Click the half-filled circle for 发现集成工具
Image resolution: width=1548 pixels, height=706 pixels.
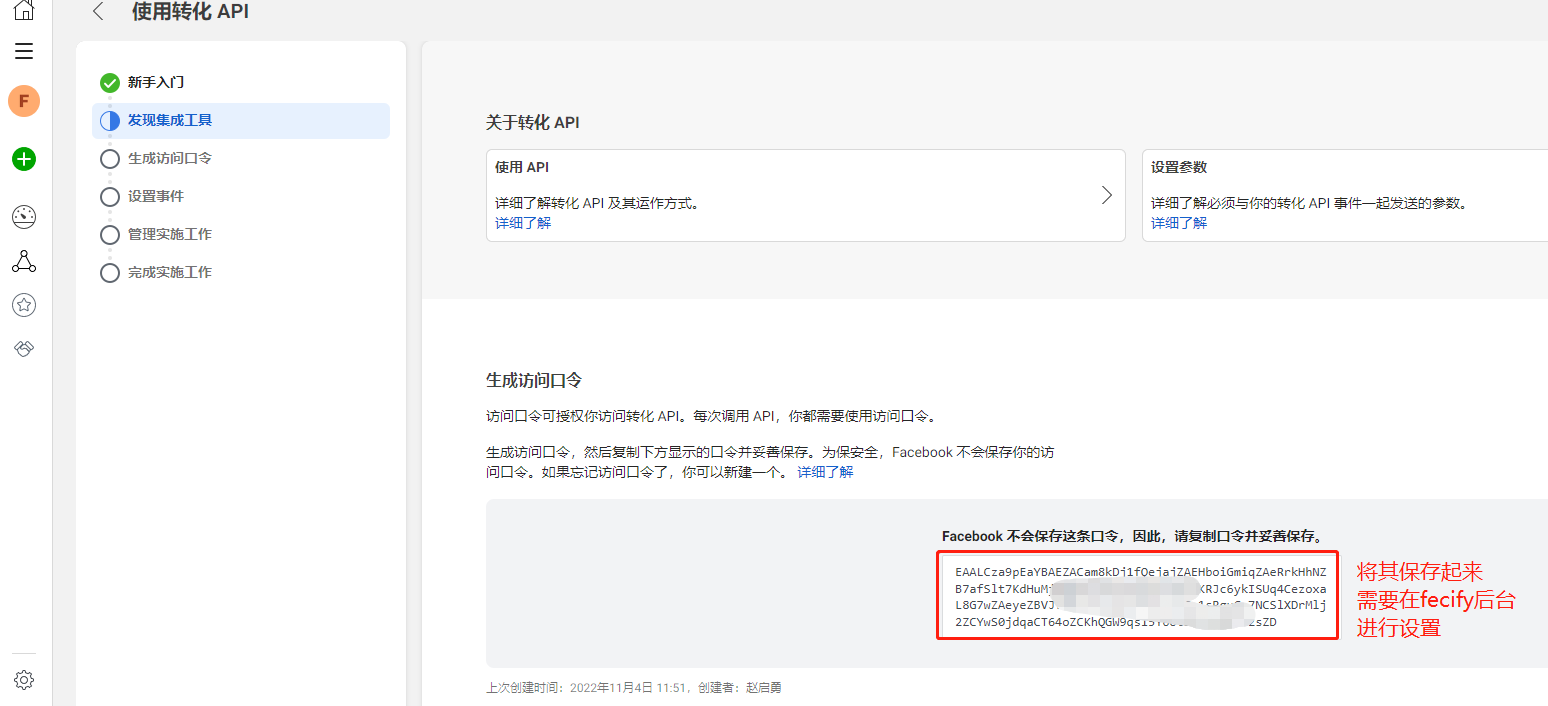click(110, 121)
